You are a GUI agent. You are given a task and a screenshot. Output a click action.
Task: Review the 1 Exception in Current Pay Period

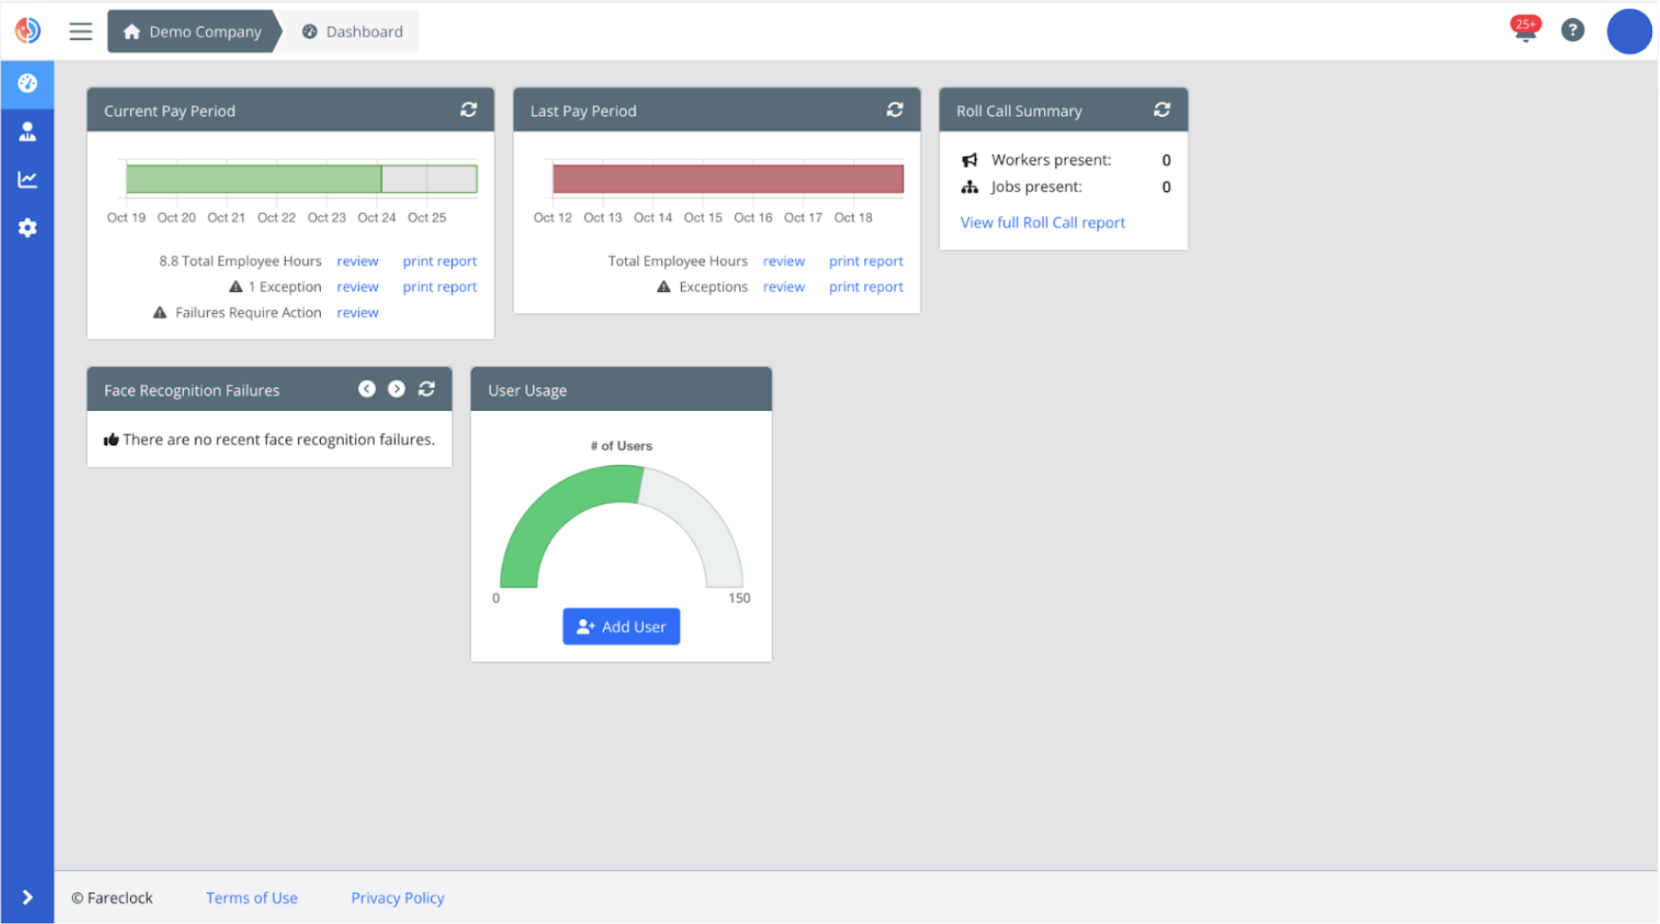(357, 287)
